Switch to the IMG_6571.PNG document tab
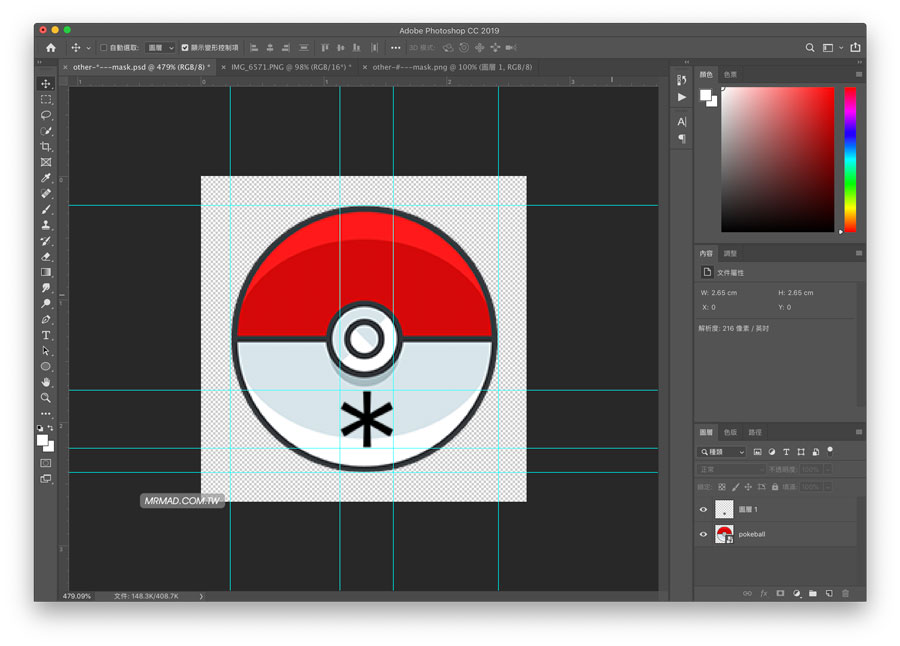This screenshot has height=646, width=900. click(290, 67)
